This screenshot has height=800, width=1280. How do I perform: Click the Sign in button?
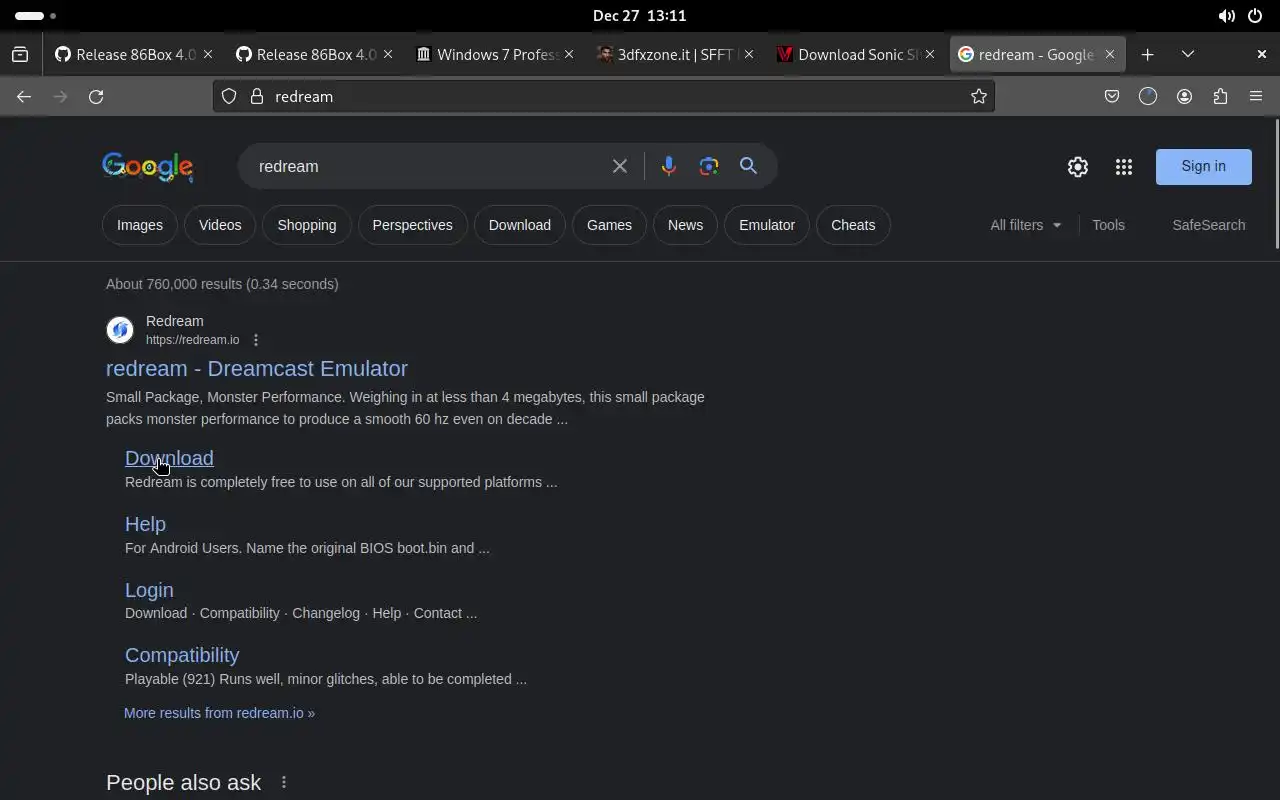(x=1203, y=167)
